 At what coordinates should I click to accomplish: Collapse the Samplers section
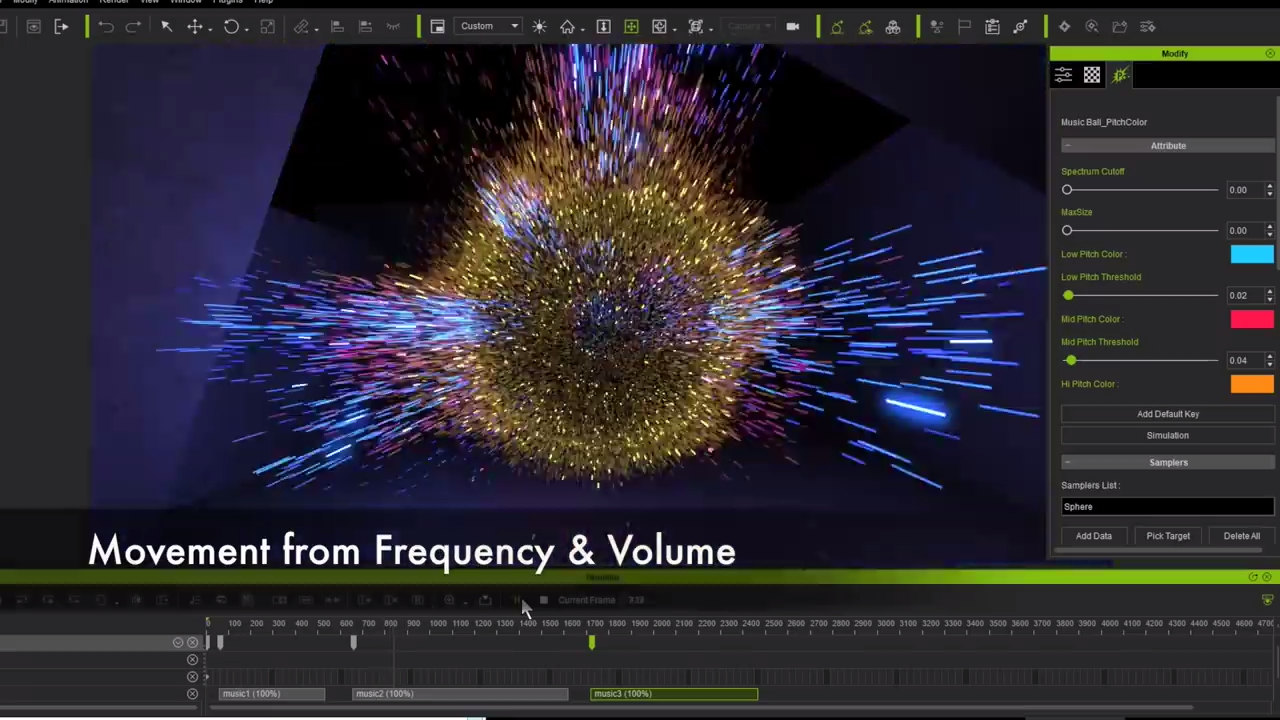pos(1067,463)
